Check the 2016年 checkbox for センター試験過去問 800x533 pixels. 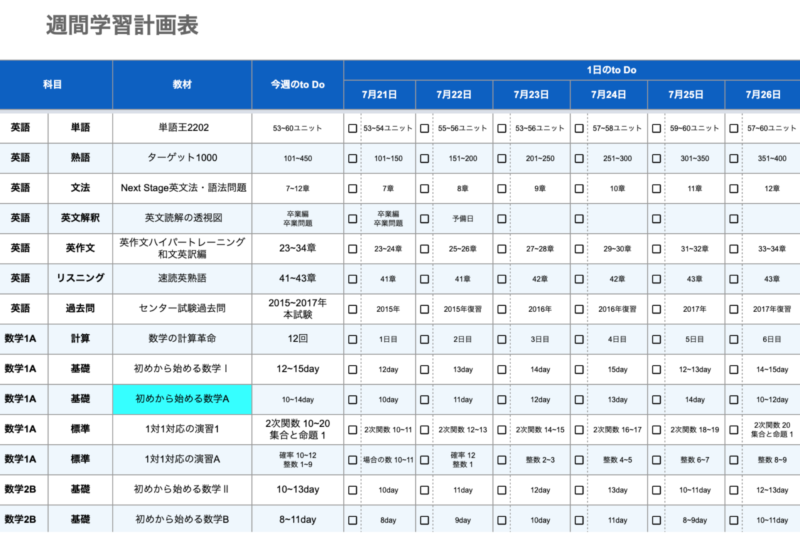[502, 309]
